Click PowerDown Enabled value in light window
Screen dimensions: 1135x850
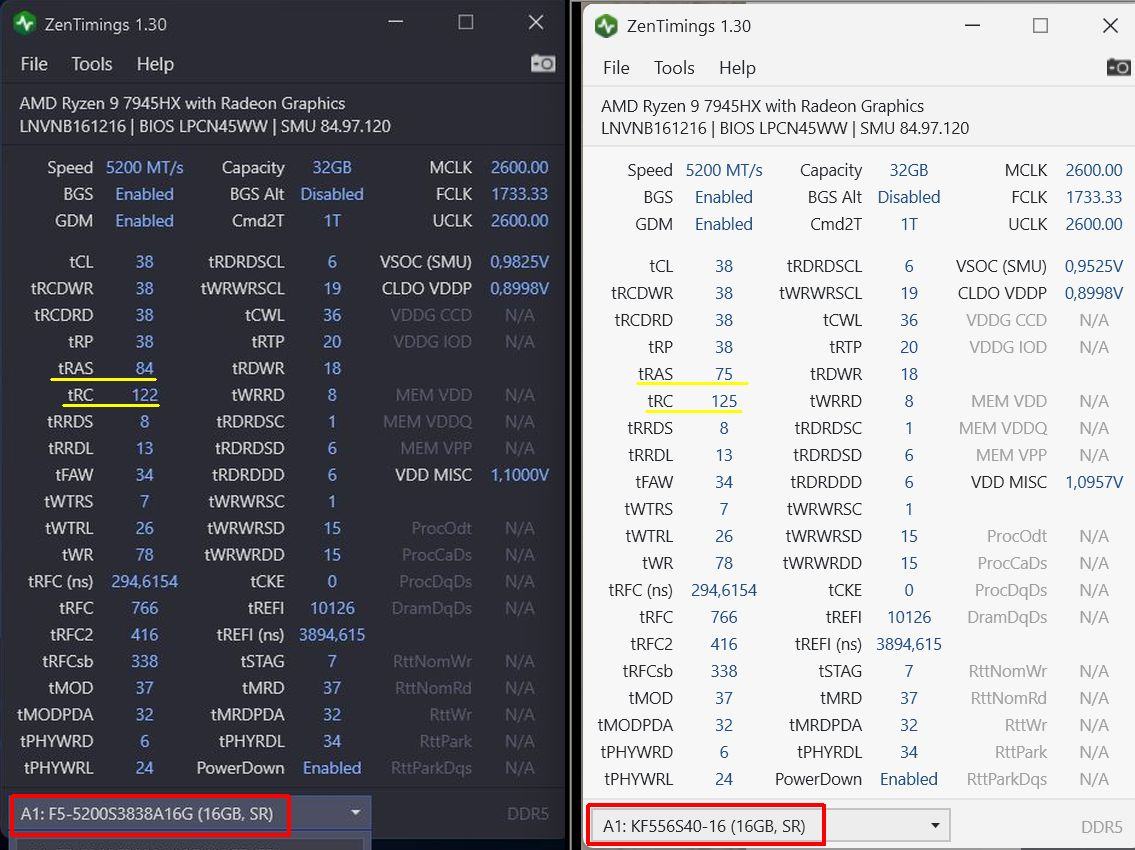click(908, 779)
